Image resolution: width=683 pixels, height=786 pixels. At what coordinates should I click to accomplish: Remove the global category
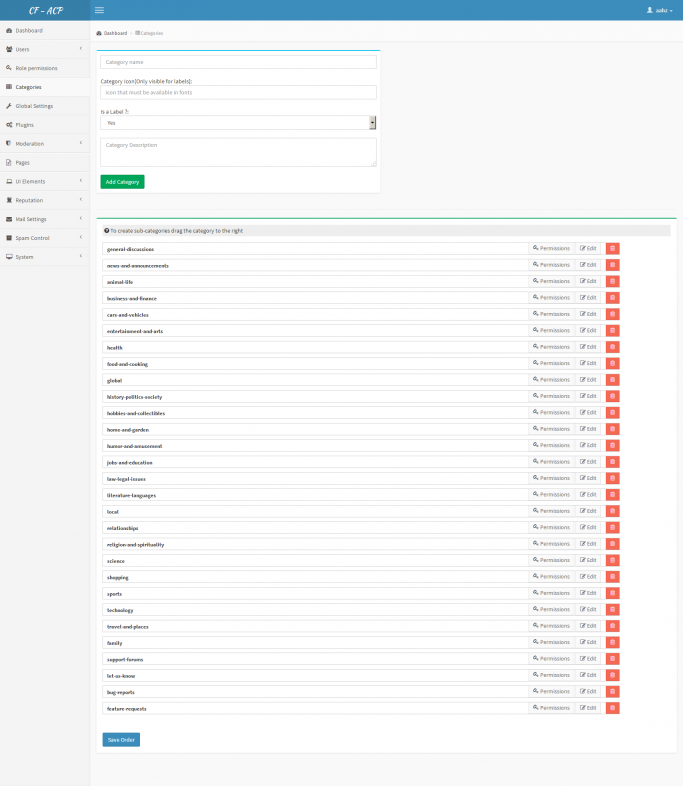coord(612,380)
